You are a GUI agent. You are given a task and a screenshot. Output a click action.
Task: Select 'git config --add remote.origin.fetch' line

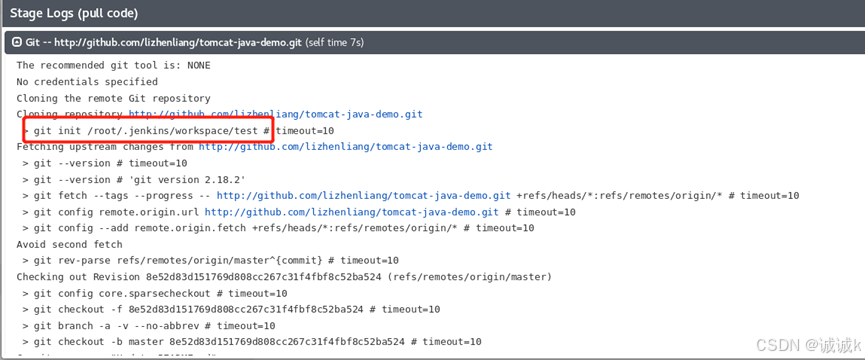coord(278,228)
